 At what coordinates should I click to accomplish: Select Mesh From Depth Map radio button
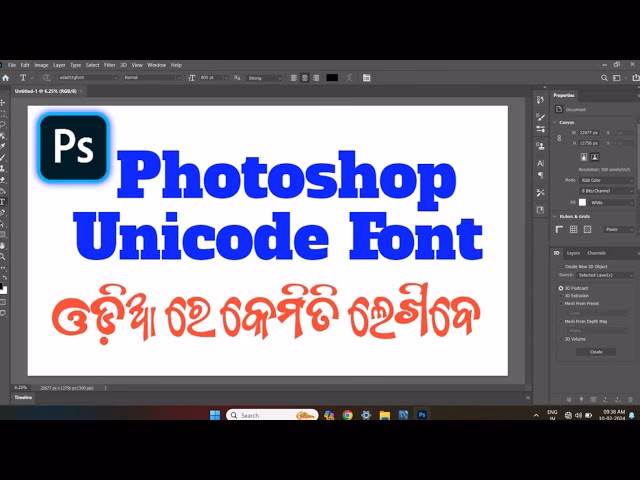561,322
